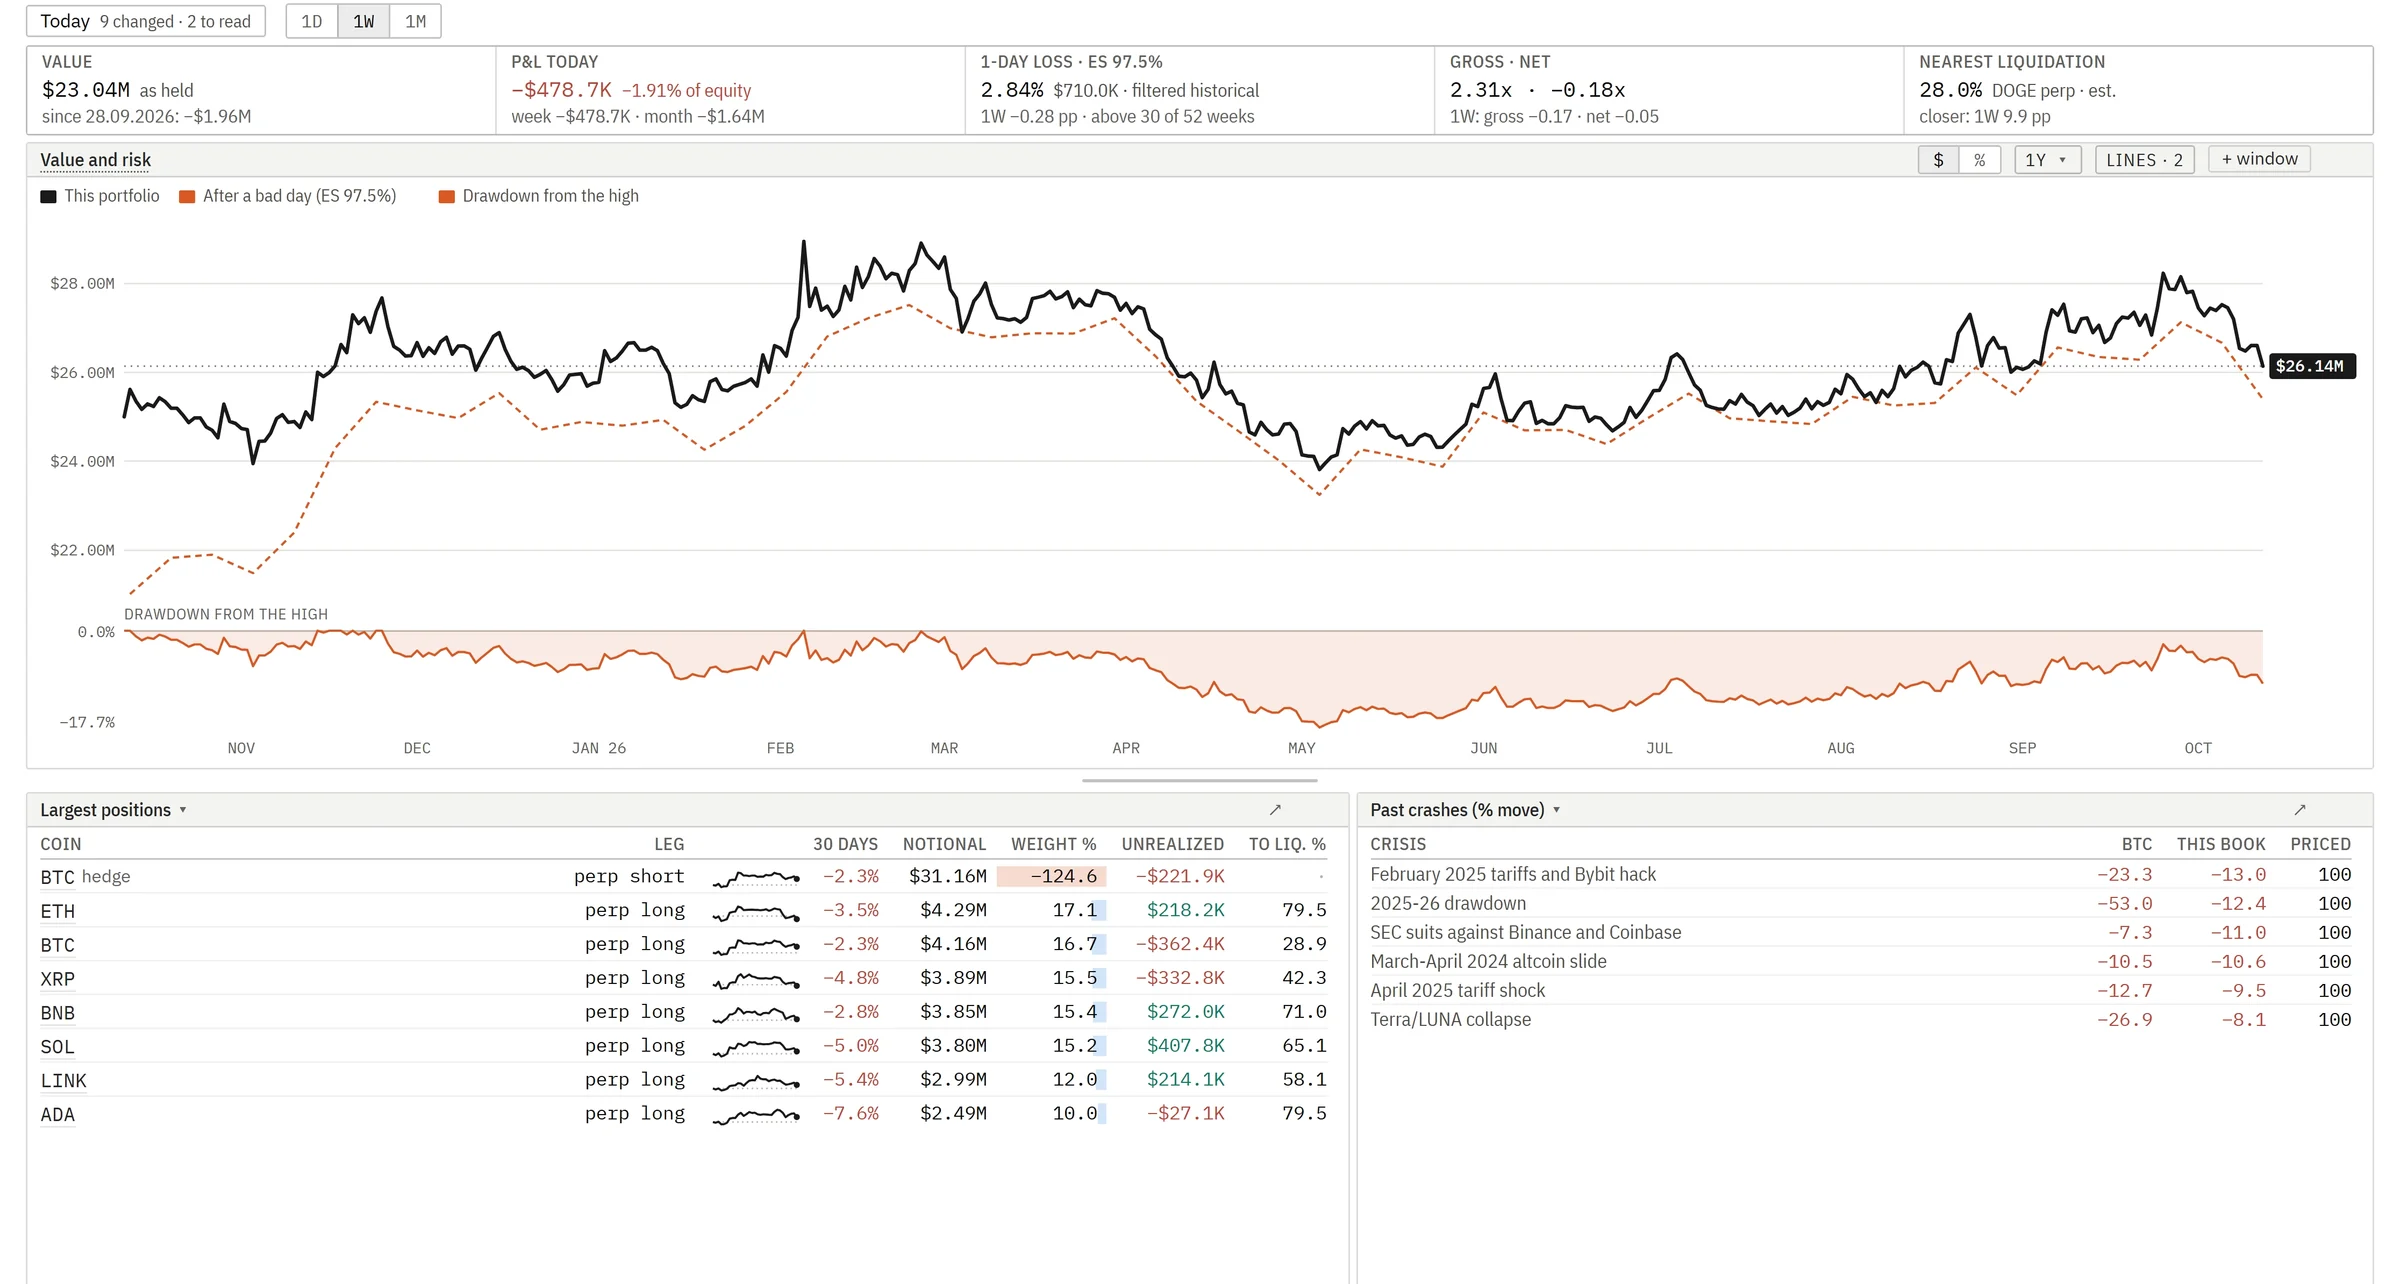Open the XRP coin link

58,979
